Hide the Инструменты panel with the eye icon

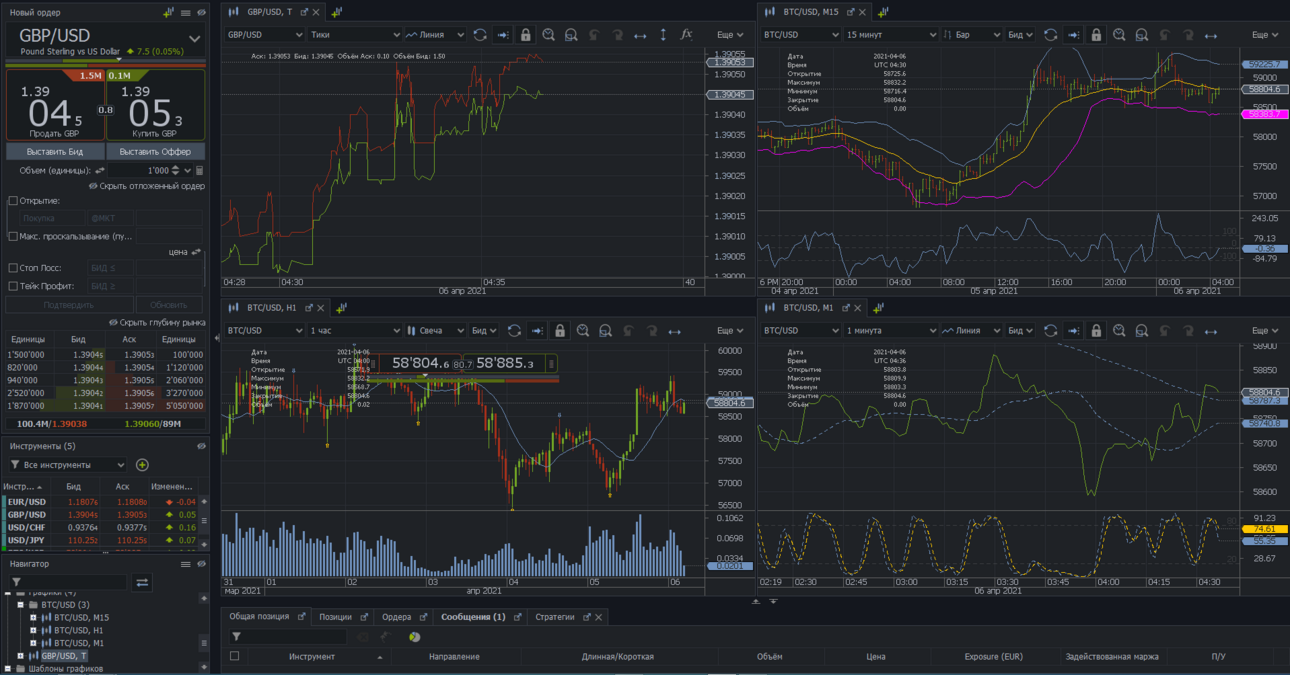(x=201, y=447)
